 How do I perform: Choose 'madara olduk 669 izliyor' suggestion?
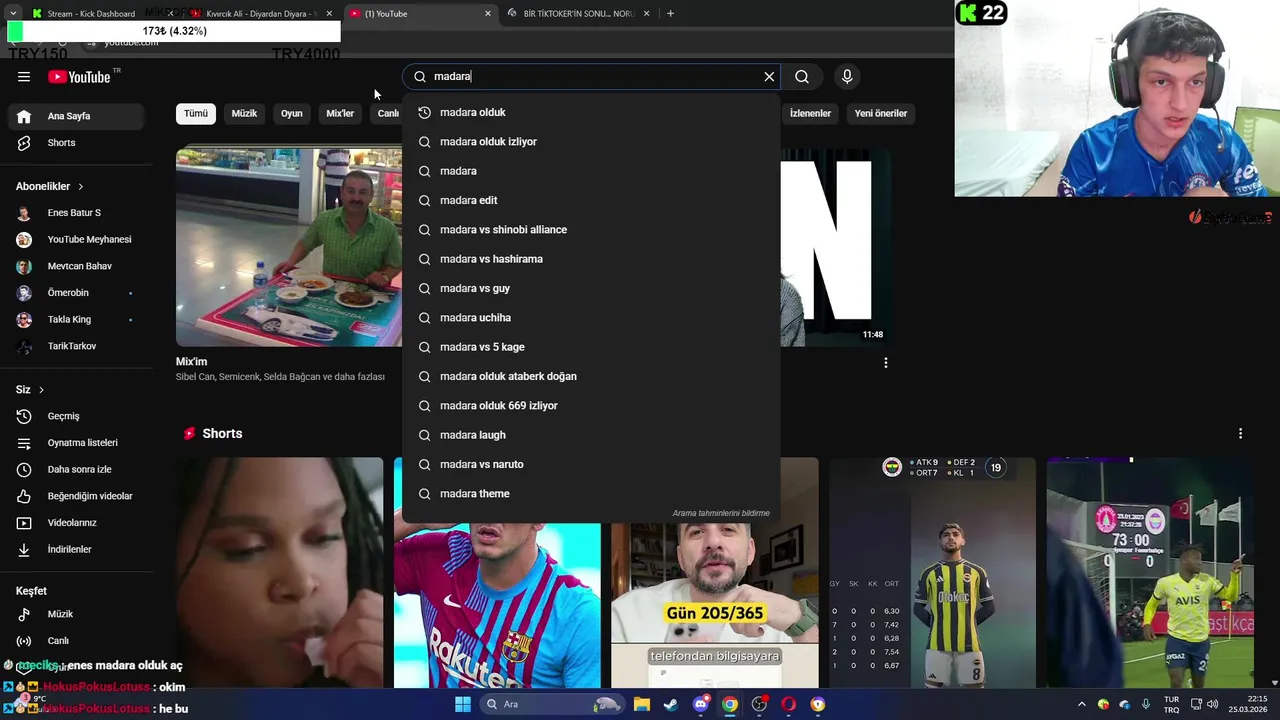point(591,406)
